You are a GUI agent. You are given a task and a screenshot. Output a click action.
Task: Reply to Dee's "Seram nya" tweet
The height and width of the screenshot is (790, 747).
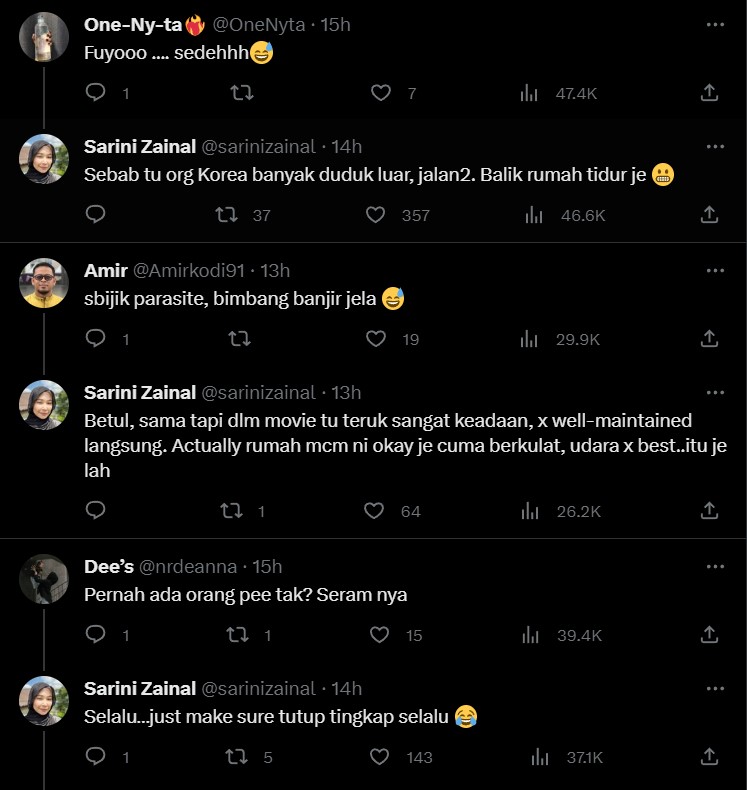pyautogui.click(x=96, y=634)
